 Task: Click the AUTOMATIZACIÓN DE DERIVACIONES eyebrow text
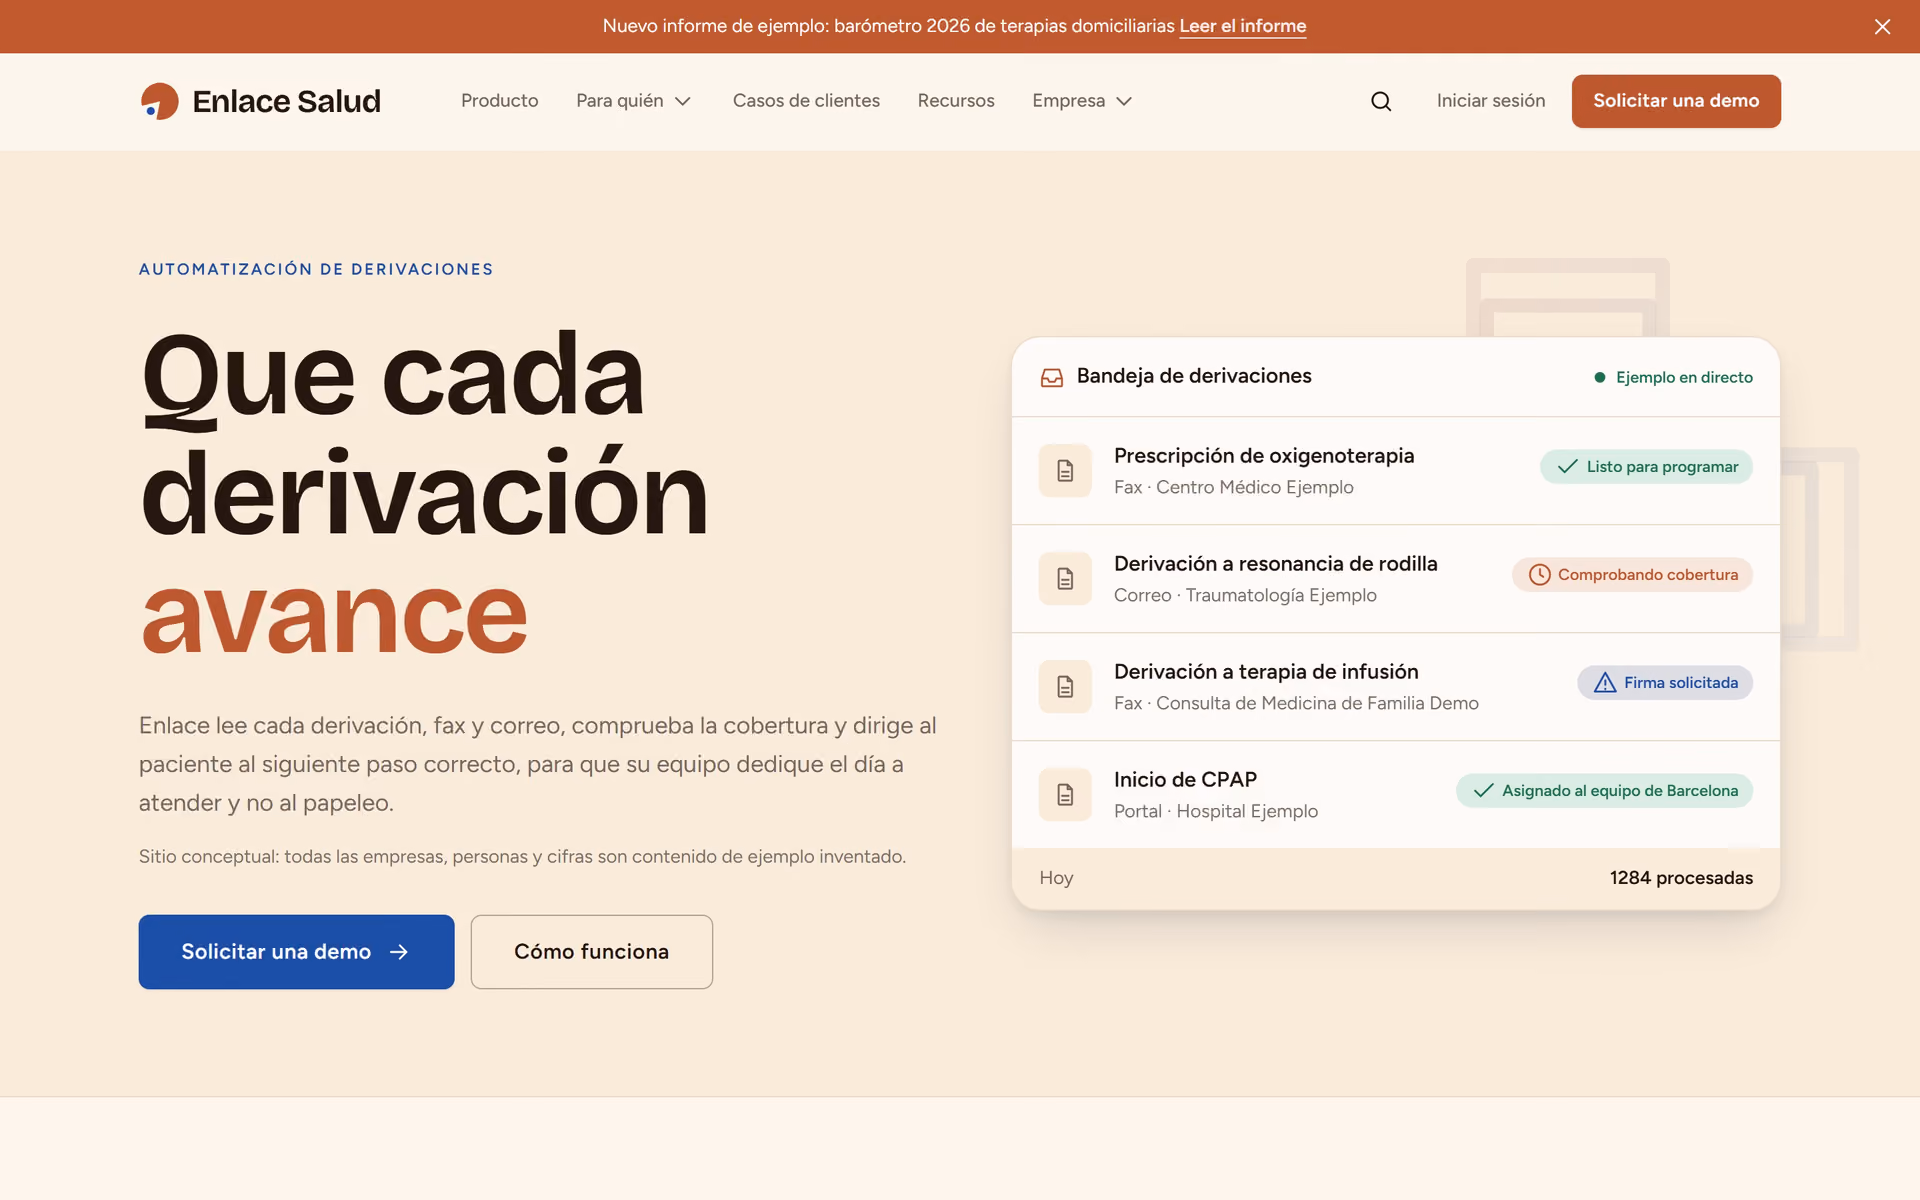(316, 269)
